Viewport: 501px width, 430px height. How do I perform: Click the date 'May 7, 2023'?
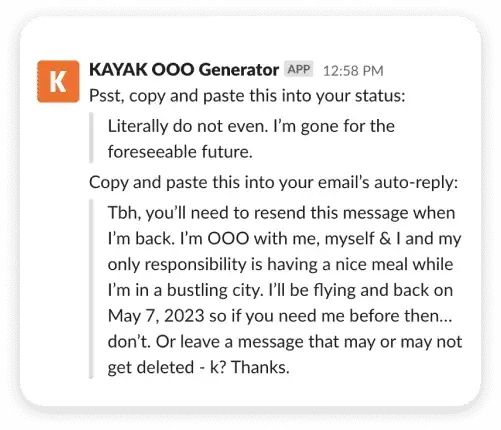tap(156, 316)
